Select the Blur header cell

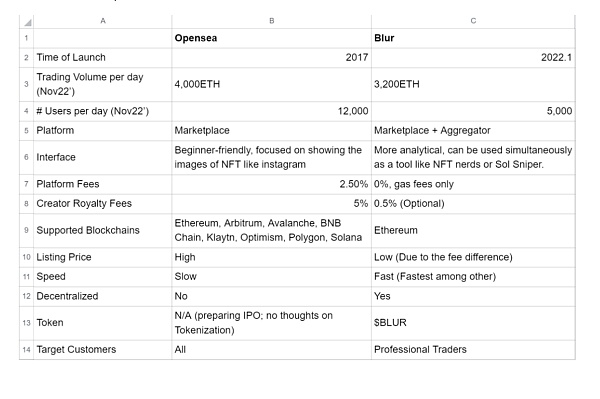[473, 38]
